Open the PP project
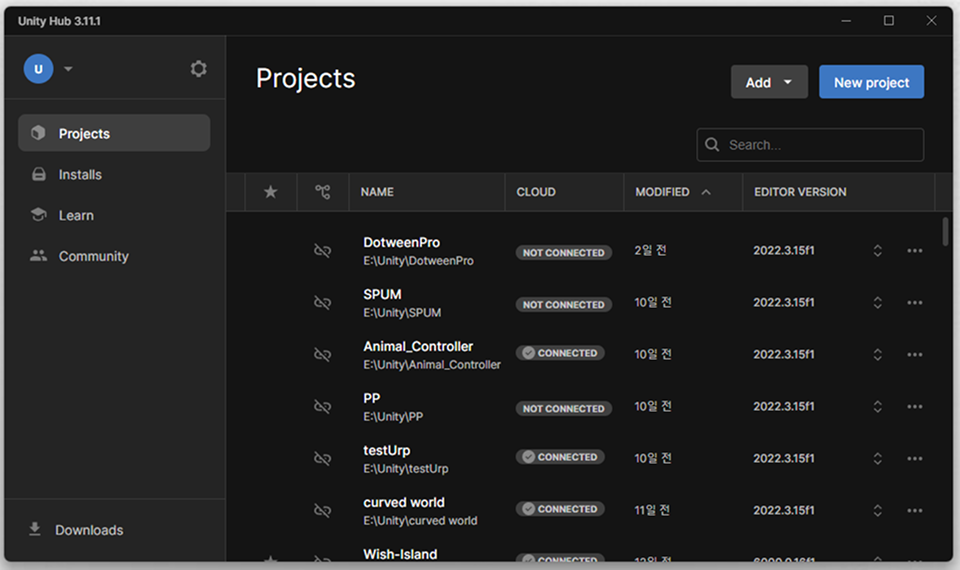 click(x=372, y=399)
